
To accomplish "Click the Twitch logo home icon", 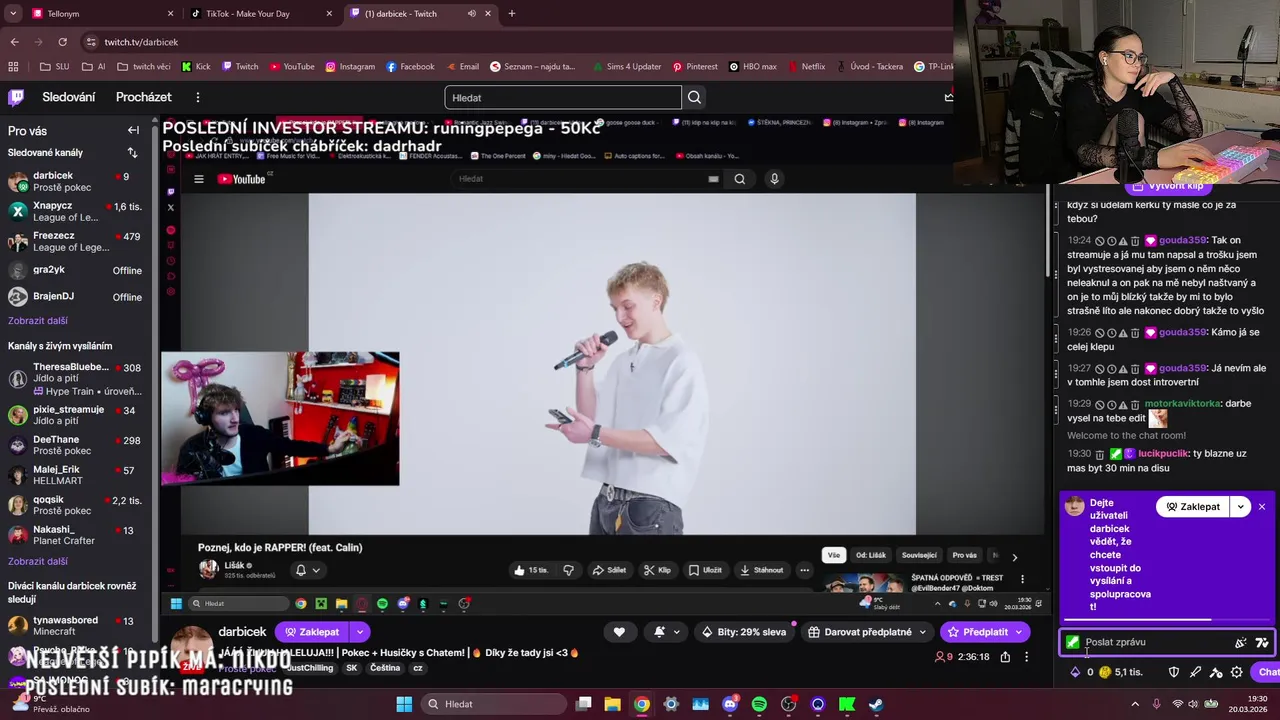I will [16, 97].
